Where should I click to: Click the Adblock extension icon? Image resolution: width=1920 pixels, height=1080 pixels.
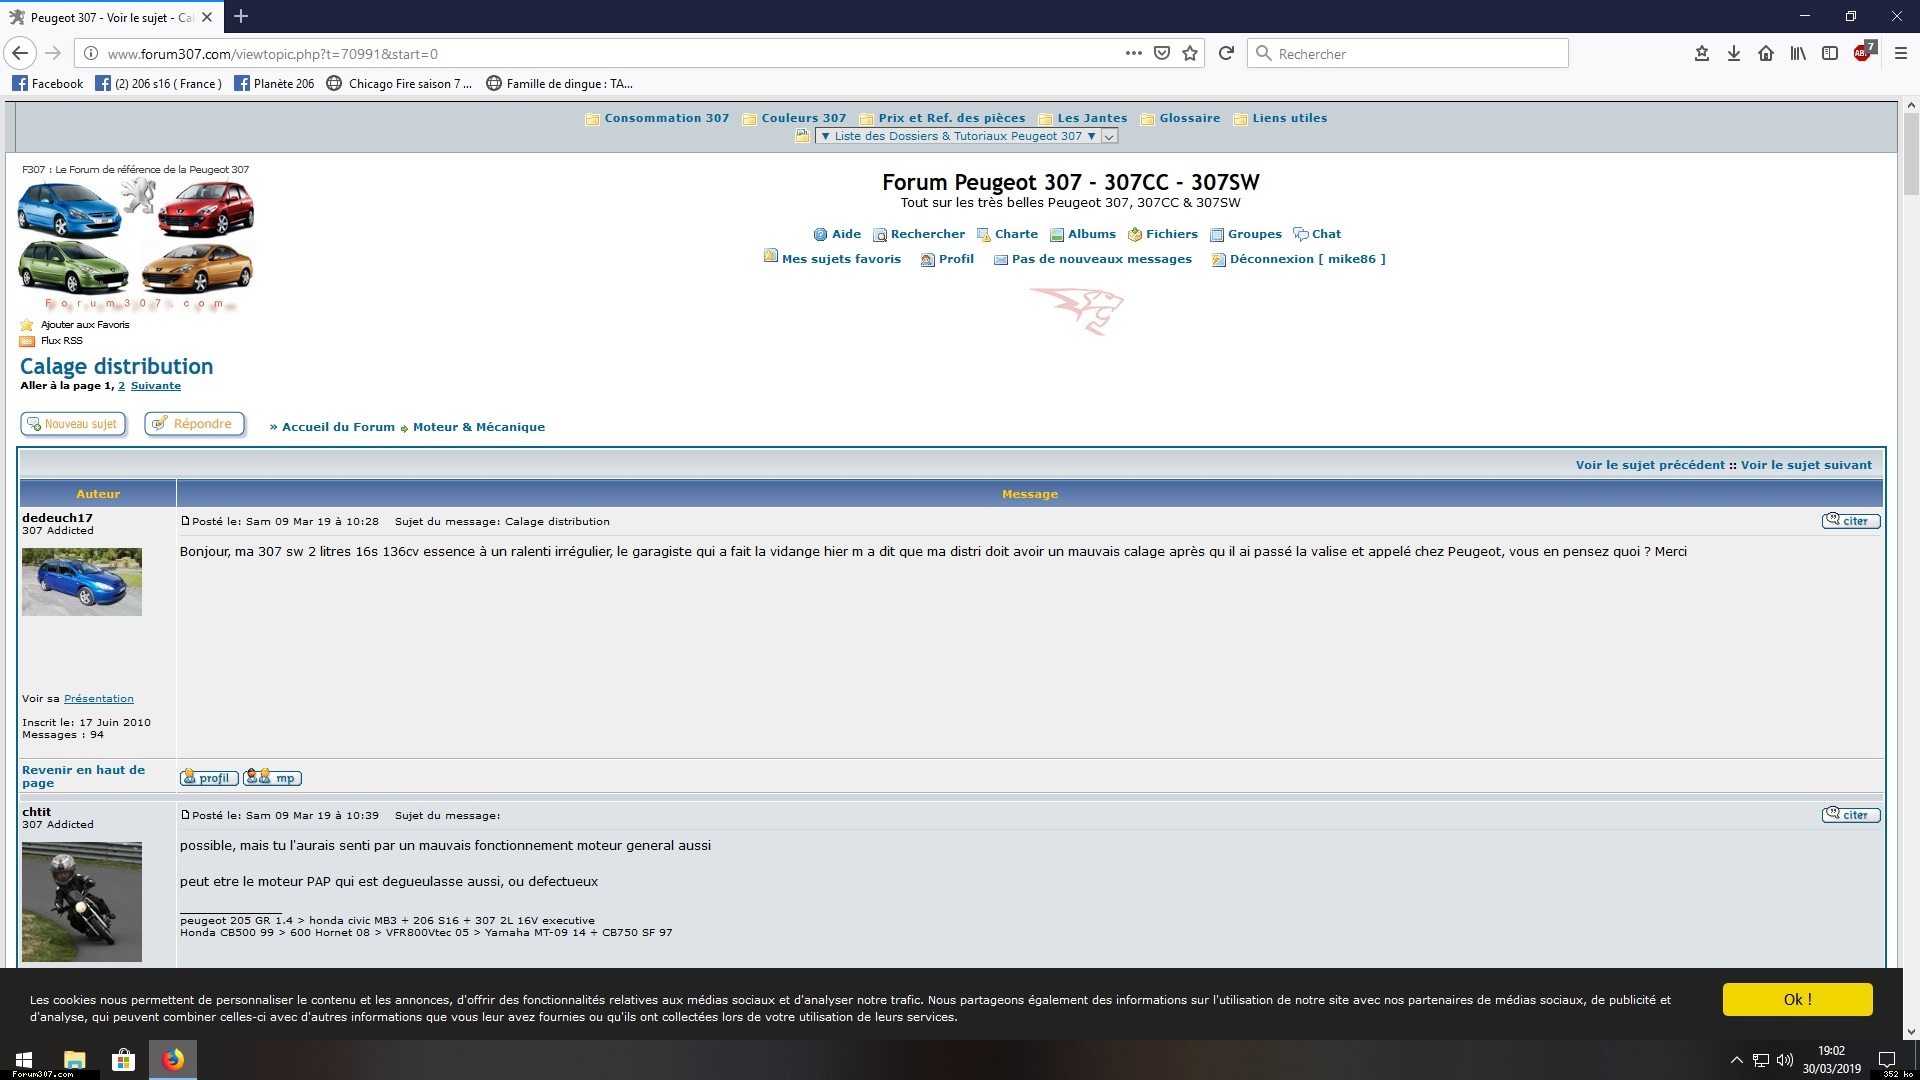(1863, 53)
